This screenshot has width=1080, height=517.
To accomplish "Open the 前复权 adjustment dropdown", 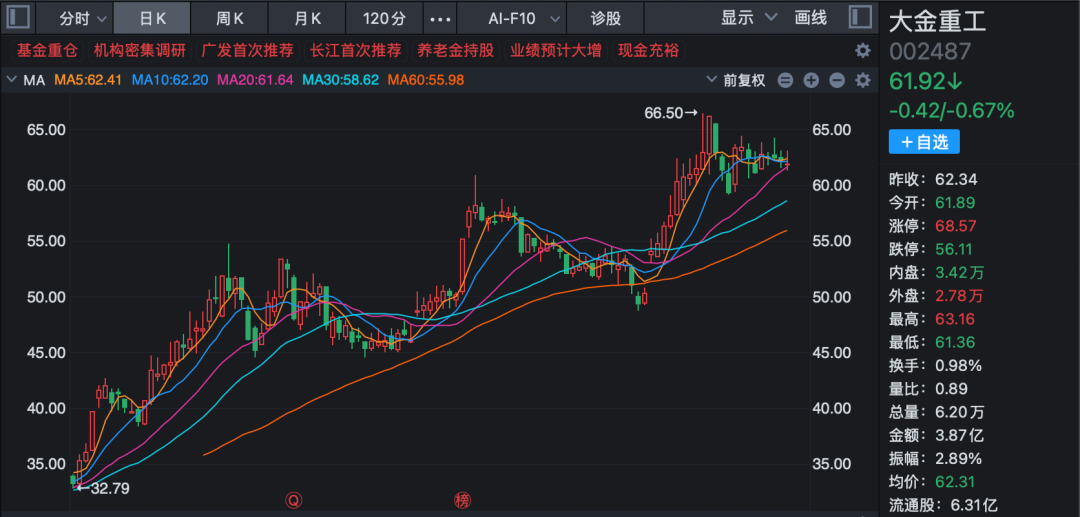I will (735, 80).
